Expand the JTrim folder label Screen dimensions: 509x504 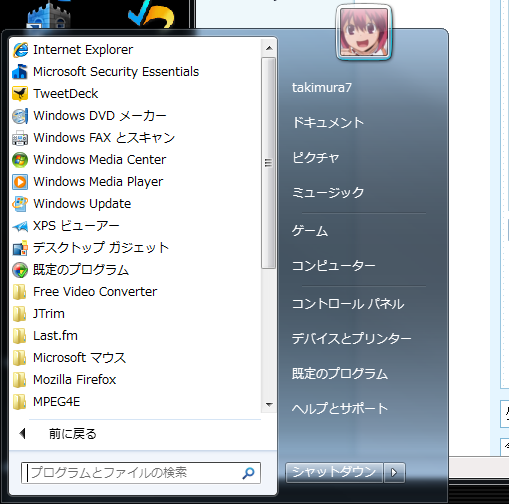coord(49,314)
